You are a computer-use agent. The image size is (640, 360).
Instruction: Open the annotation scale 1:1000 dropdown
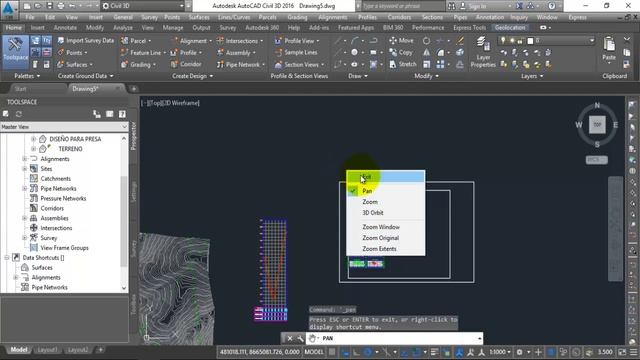(x=499, y=352)
